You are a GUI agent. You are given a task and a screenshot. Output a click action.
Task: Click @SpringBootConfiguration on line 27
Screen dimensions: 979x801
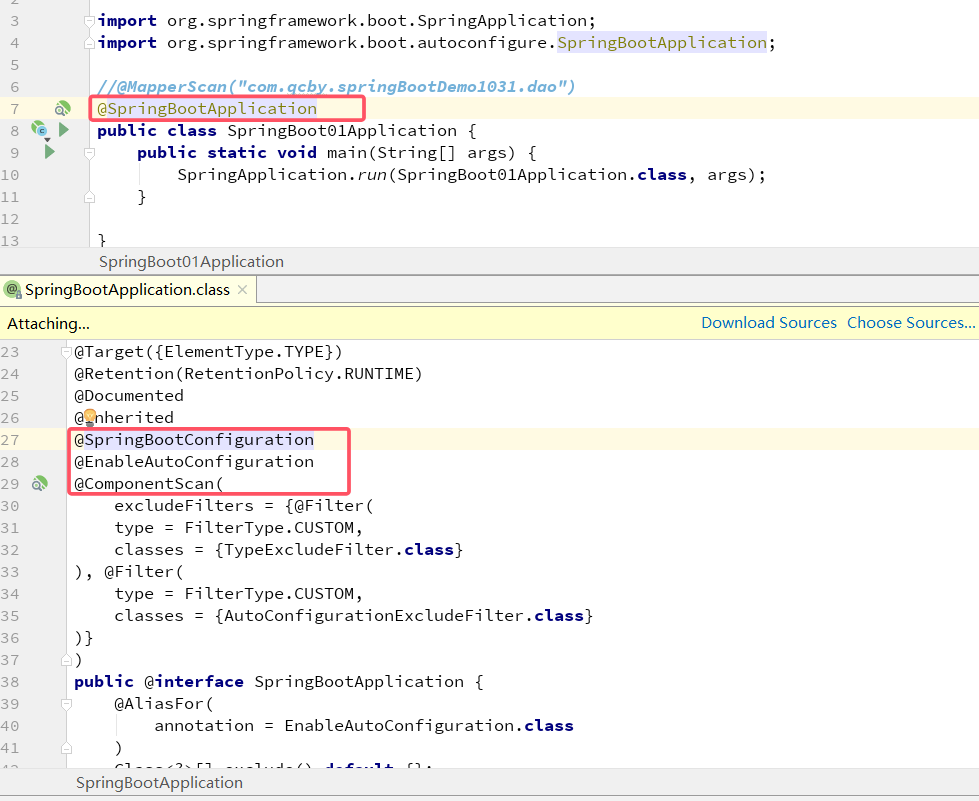pyautogui.click(x=194, y=440)
